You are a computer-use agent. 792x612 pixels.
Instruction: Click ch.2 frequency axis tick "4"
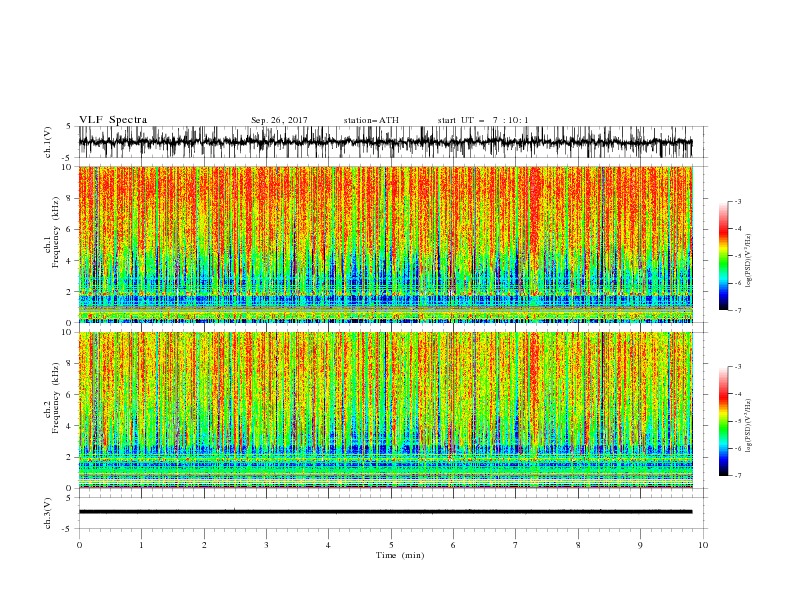(x=69, y=426)
